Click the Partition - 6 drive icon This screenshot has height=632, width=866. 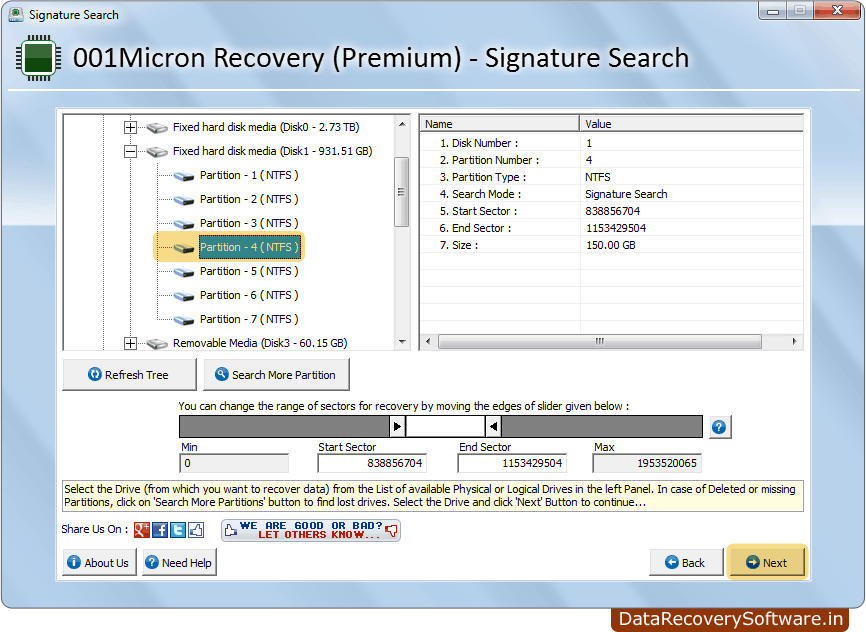(184, 296)
